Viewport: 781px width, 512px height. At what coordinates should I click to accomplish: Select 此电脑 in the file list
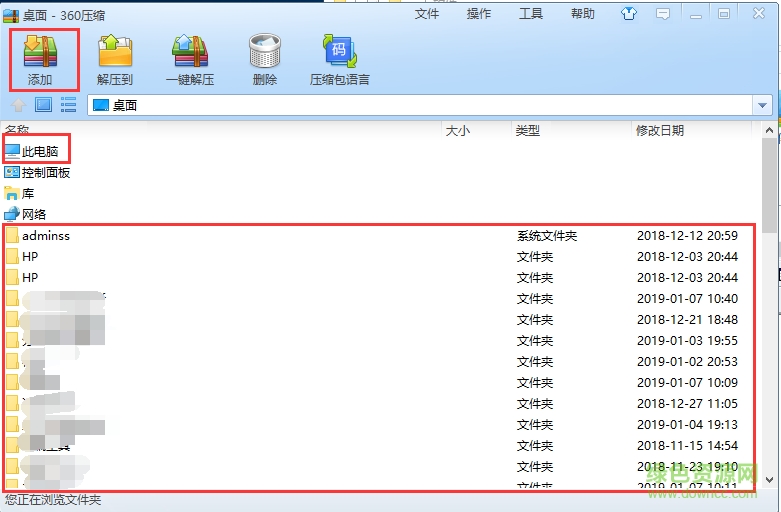31,151
